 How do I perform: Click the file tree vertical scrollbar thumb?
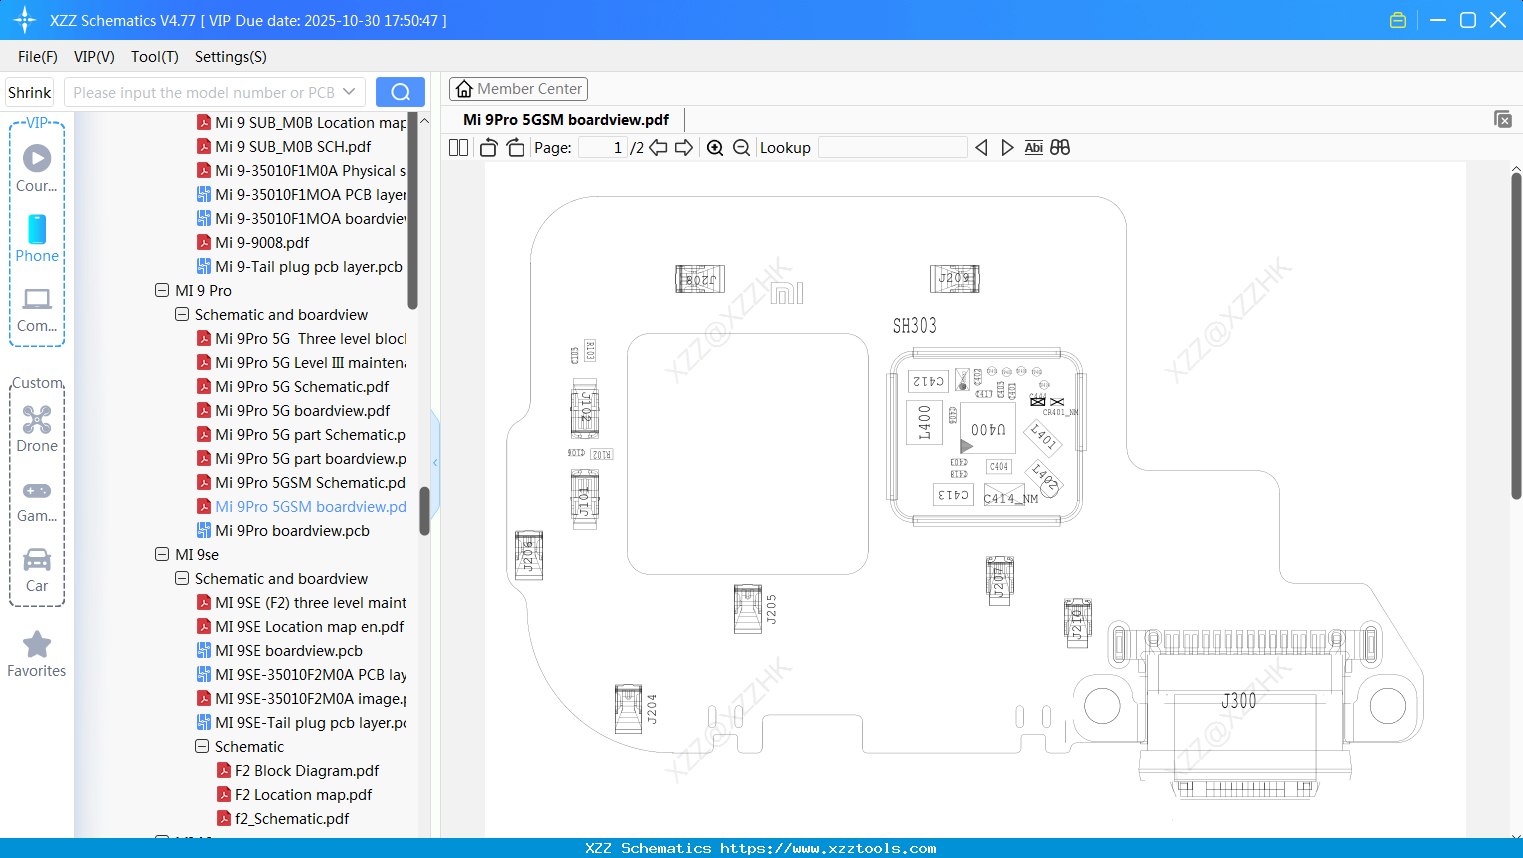click(424, 510)
